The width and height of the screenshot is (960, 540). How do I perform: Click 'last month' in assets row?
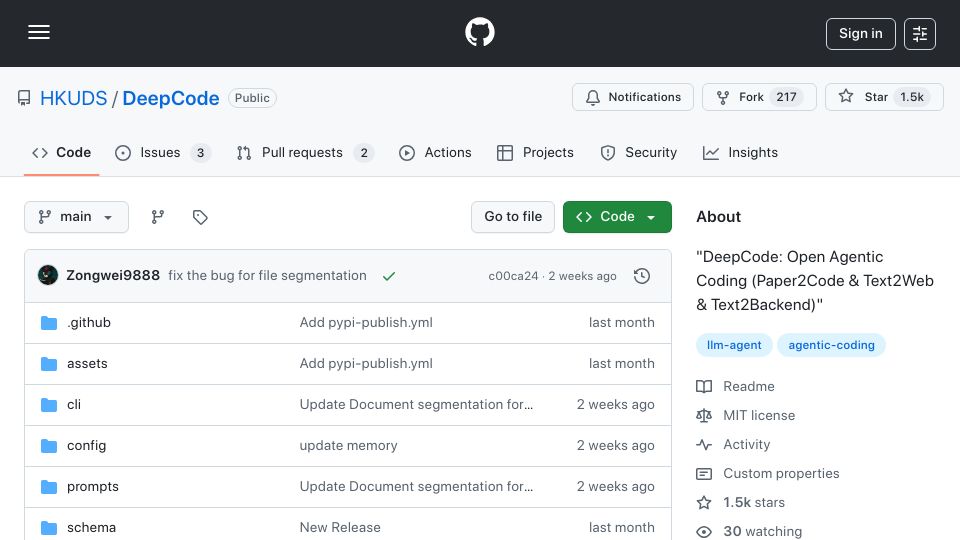point(621,364)
